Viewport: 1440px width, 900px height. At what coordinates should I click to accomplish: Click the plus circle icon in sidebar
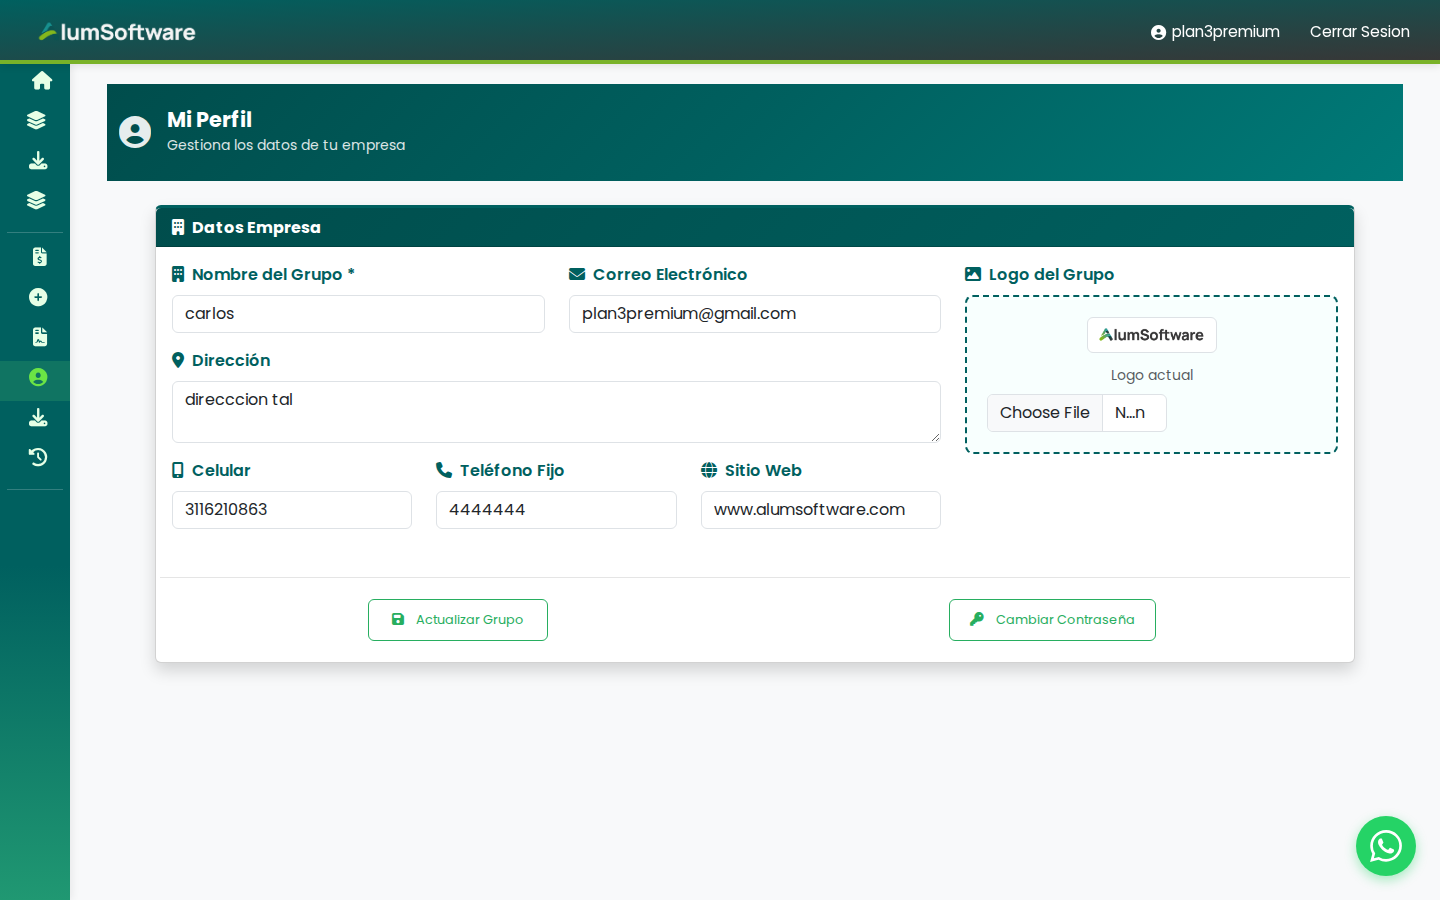38,297
